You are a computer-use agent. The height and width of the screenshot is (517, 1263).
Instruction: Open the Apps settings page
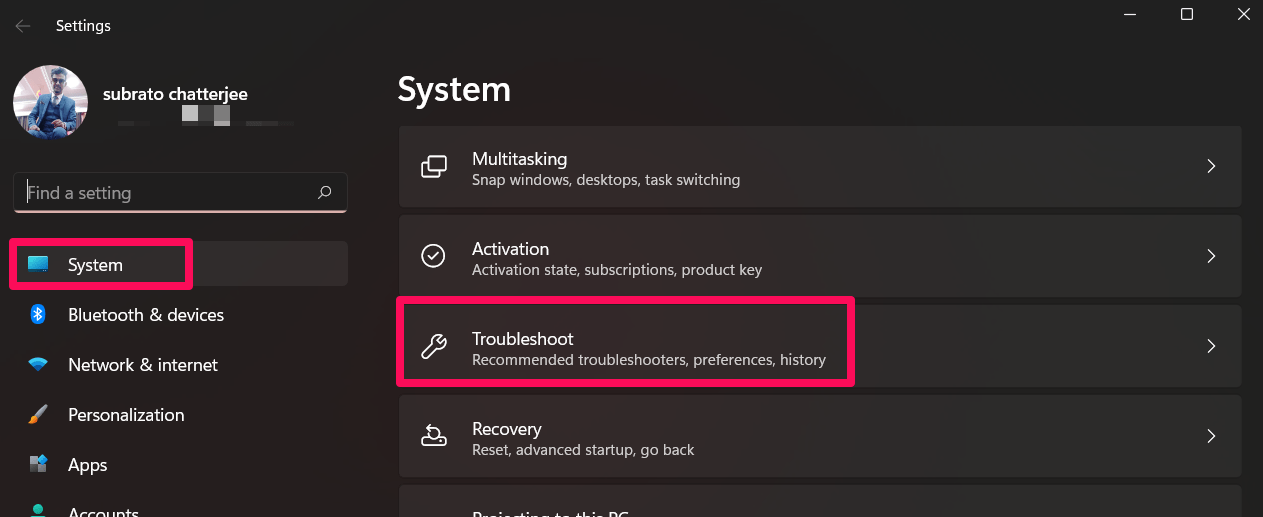[87, 465]
